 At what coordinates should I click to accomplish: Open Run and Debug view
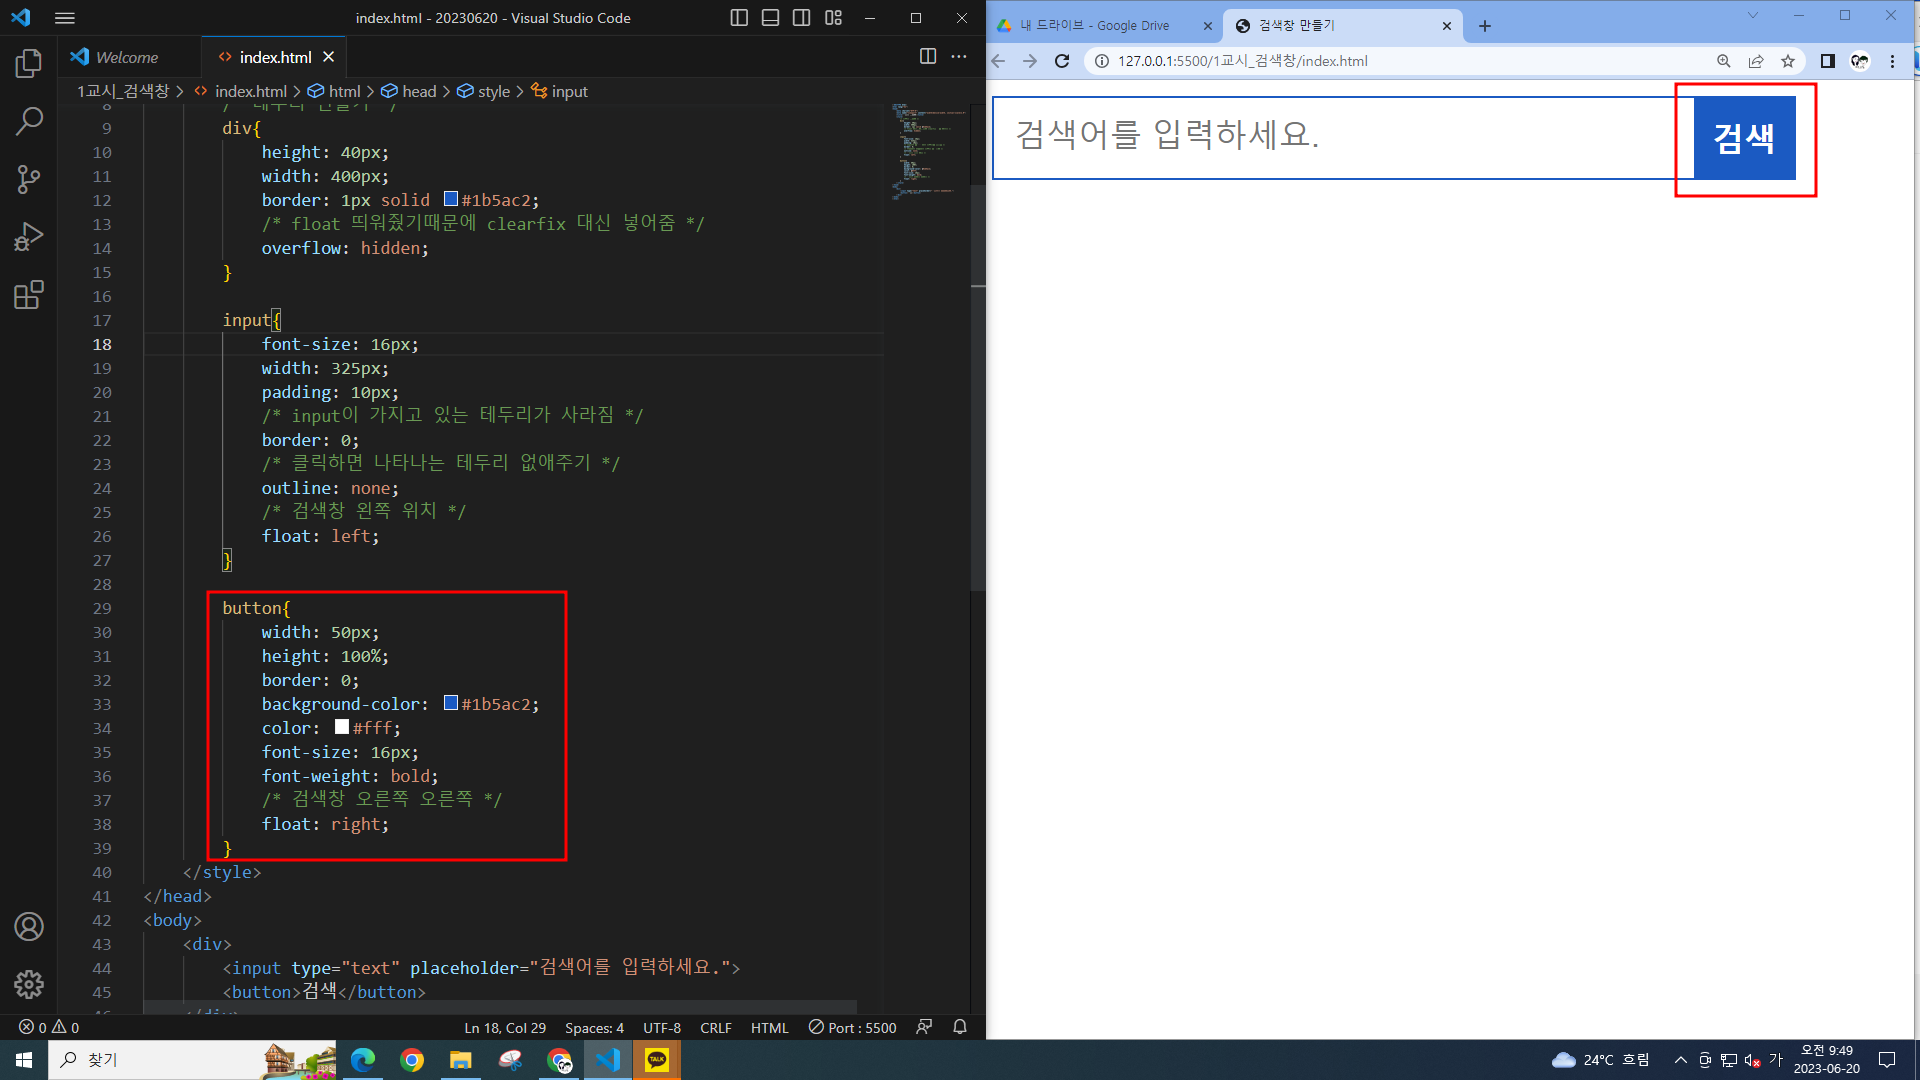29,237
